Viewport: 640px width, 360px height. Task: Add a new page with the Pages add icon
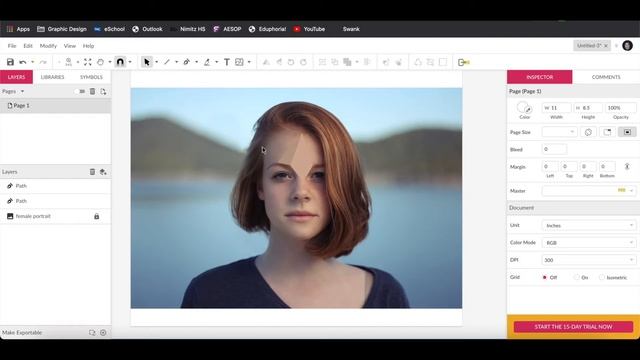coord(103,91)
